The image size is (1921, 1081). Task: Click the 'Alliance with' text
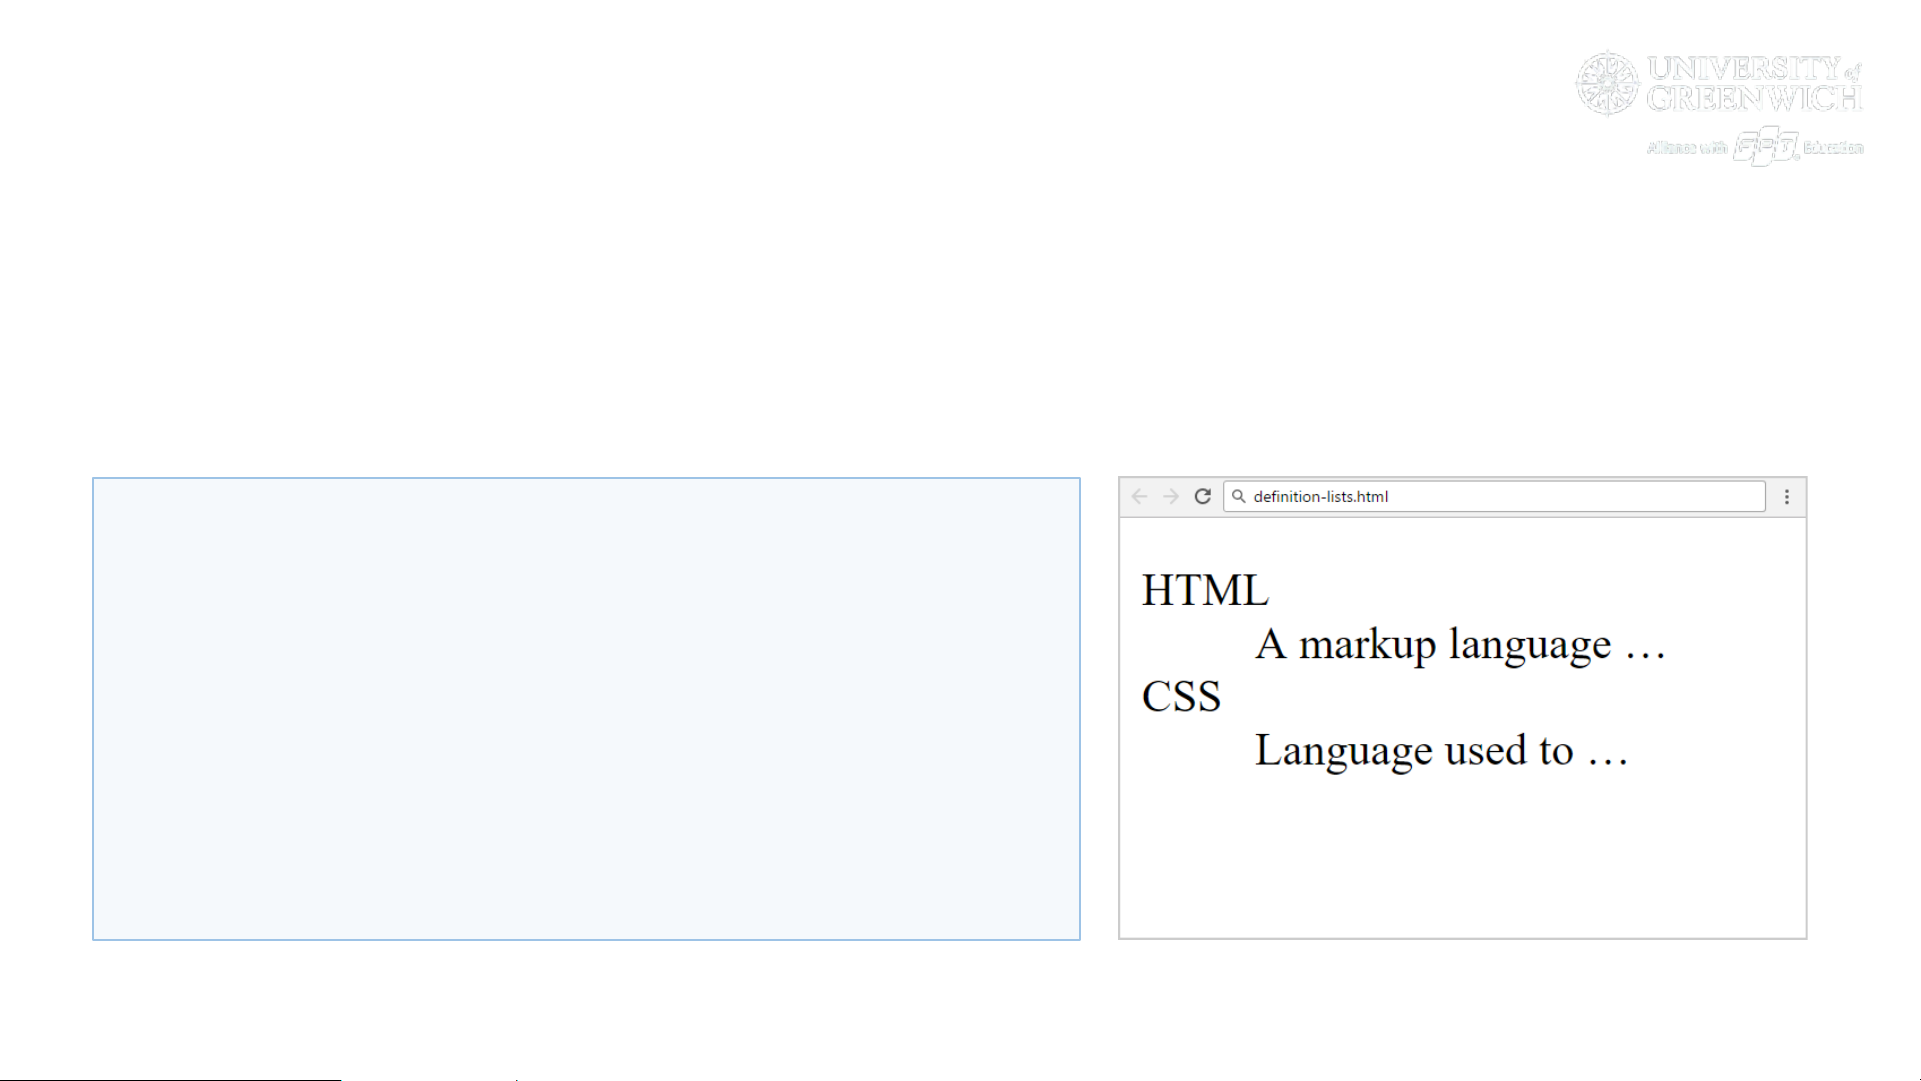tap(1687, 148)
